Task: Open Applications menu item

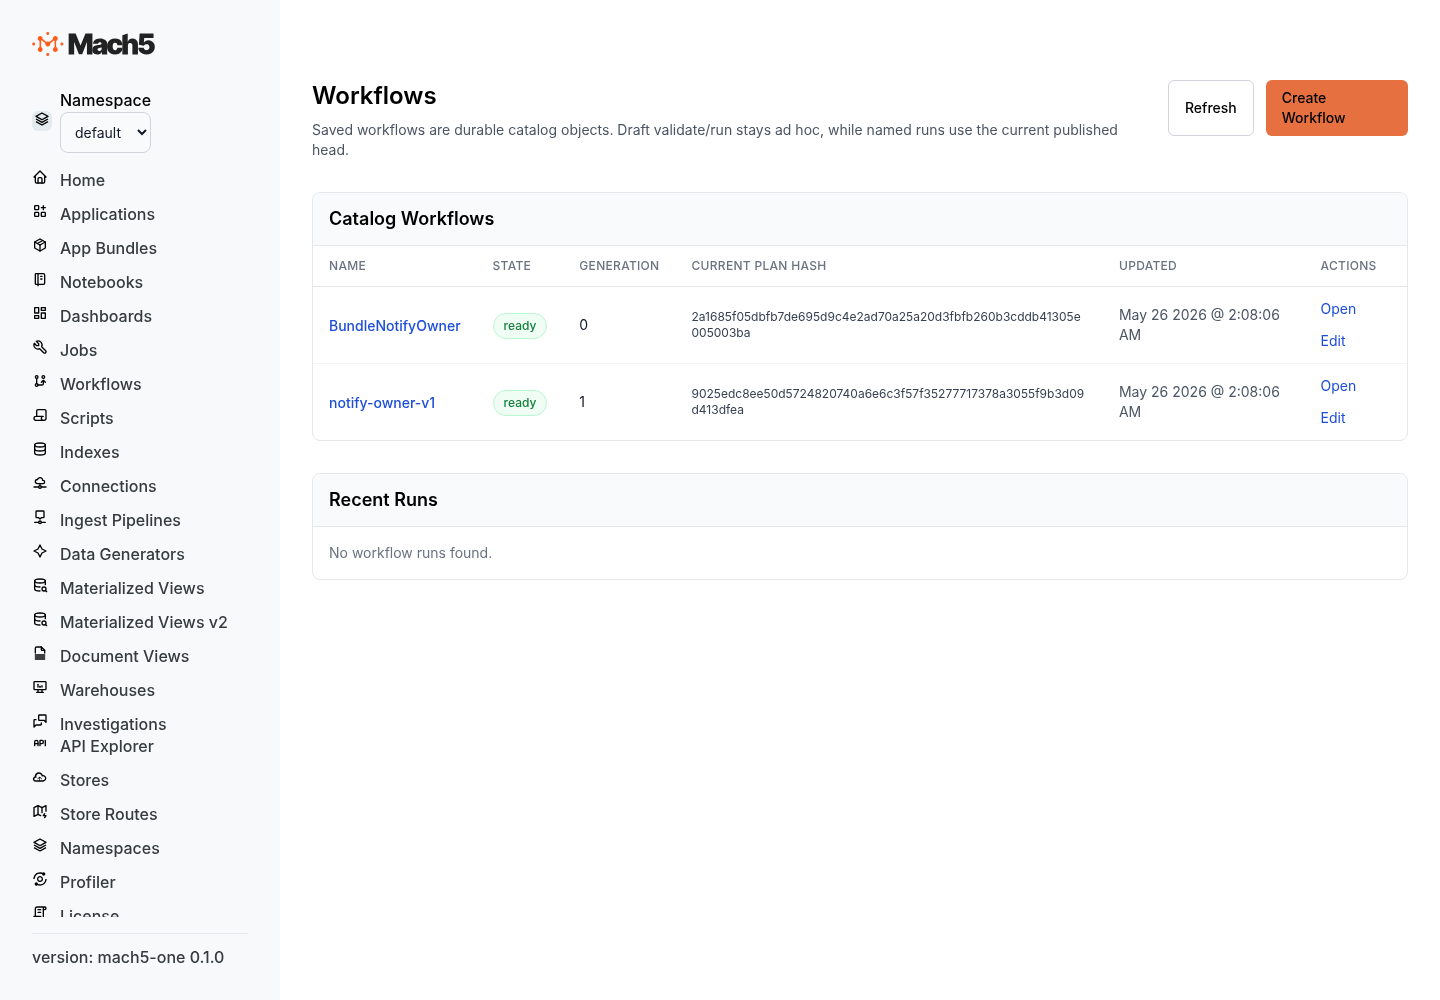Action: (x=107, y=214)
